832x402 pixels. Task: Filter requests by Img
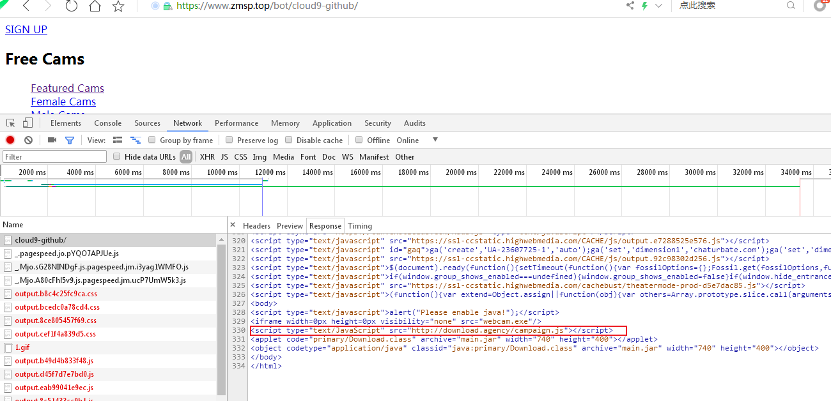click(x=259, y=157)
